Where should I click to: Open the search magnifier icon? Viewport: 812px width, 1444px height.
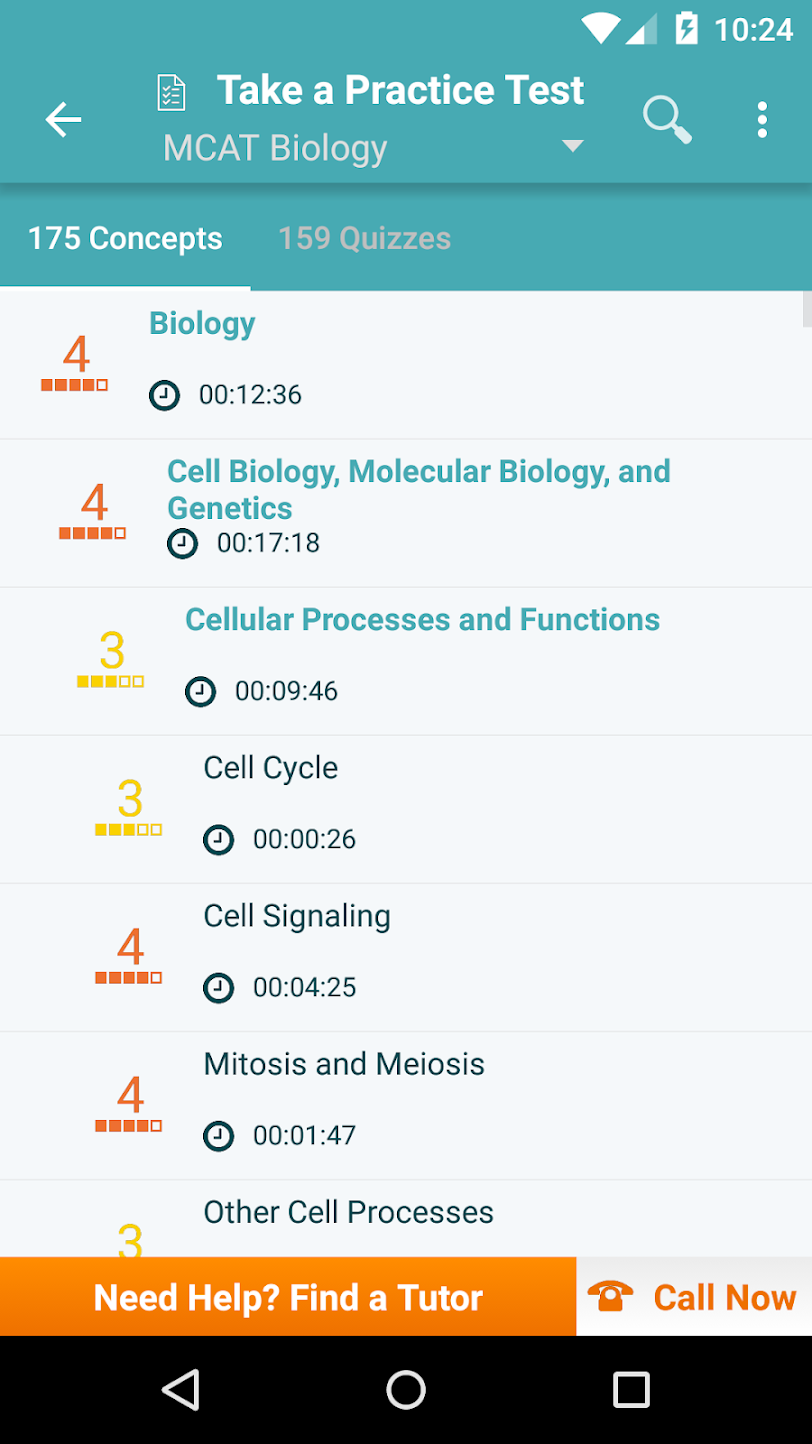[667, 119]
